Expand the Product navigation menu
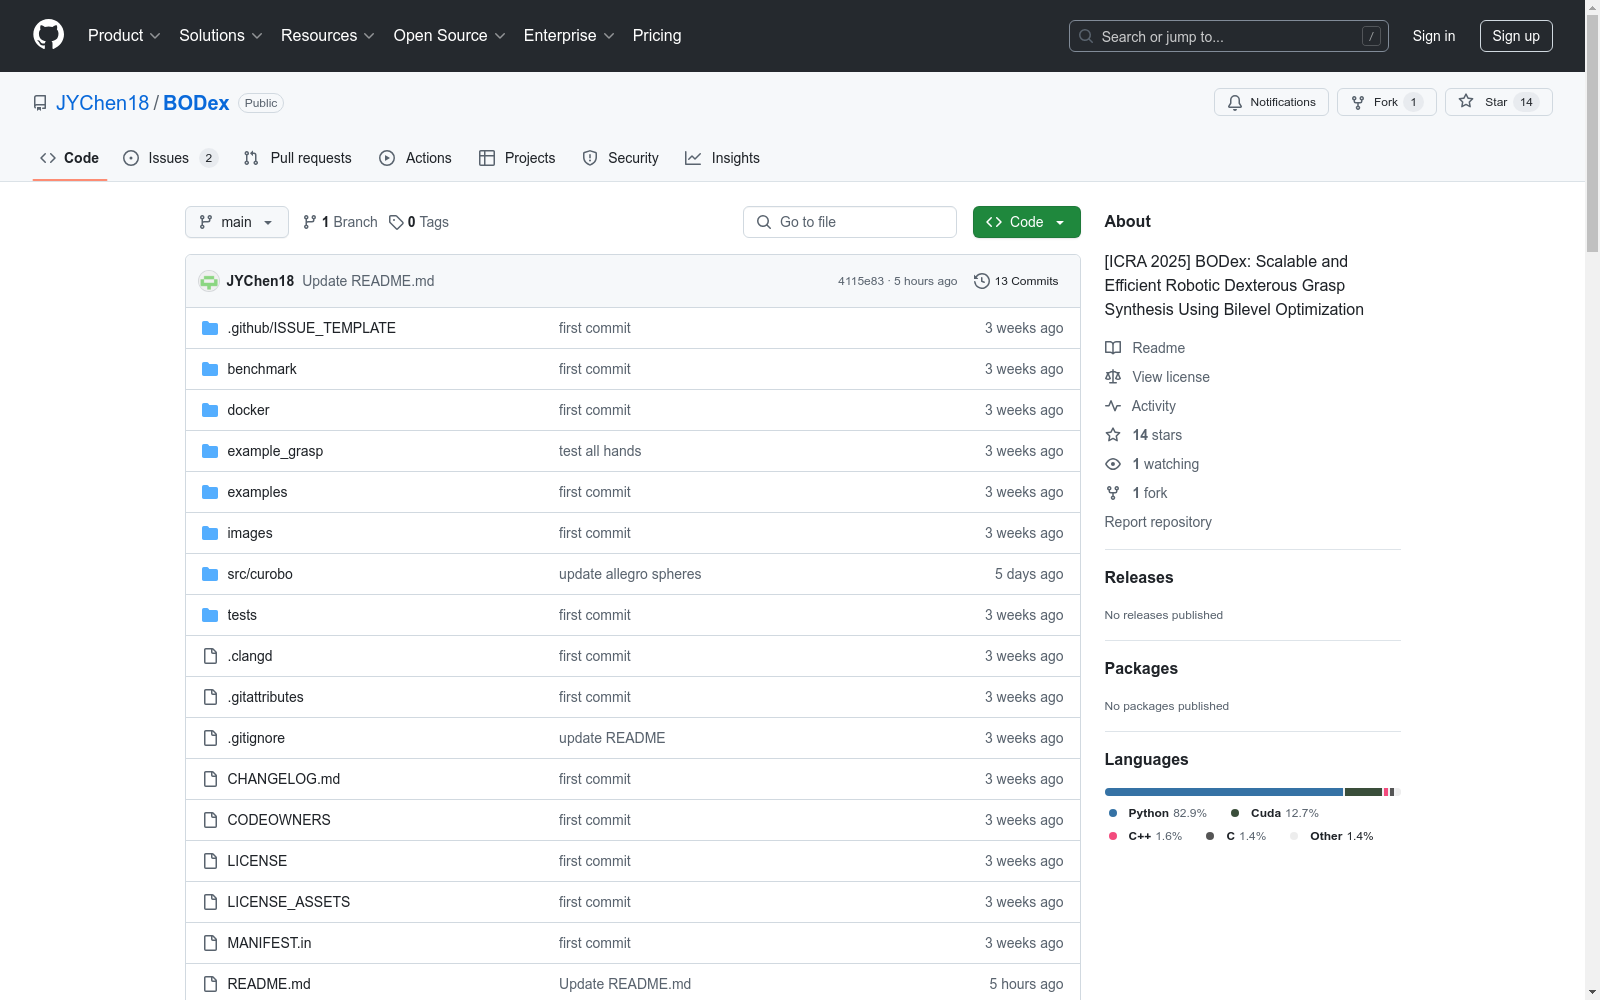Screen dimensions: 1600x1000 pos(124,36)
